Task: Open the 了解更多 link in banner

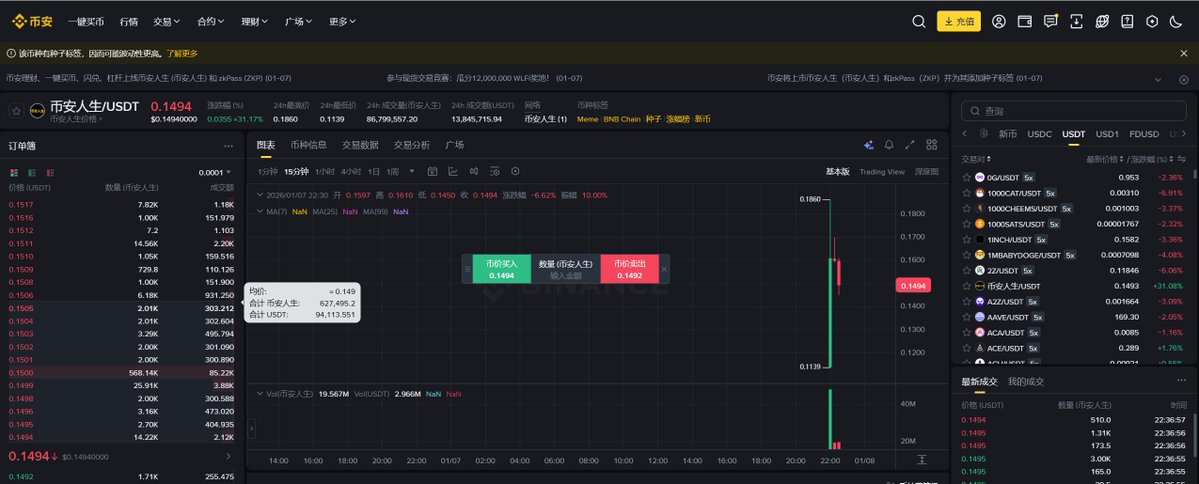Action: 181,54
